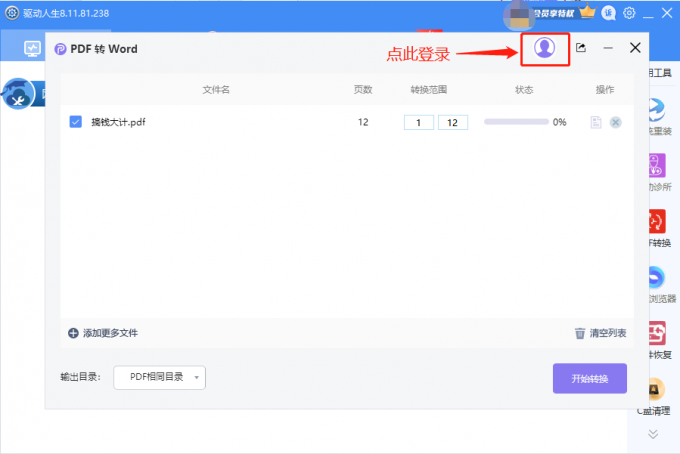Click the VIP crown icon
The height and width of the screenshot is (454, 680).
tap(587, 13)
